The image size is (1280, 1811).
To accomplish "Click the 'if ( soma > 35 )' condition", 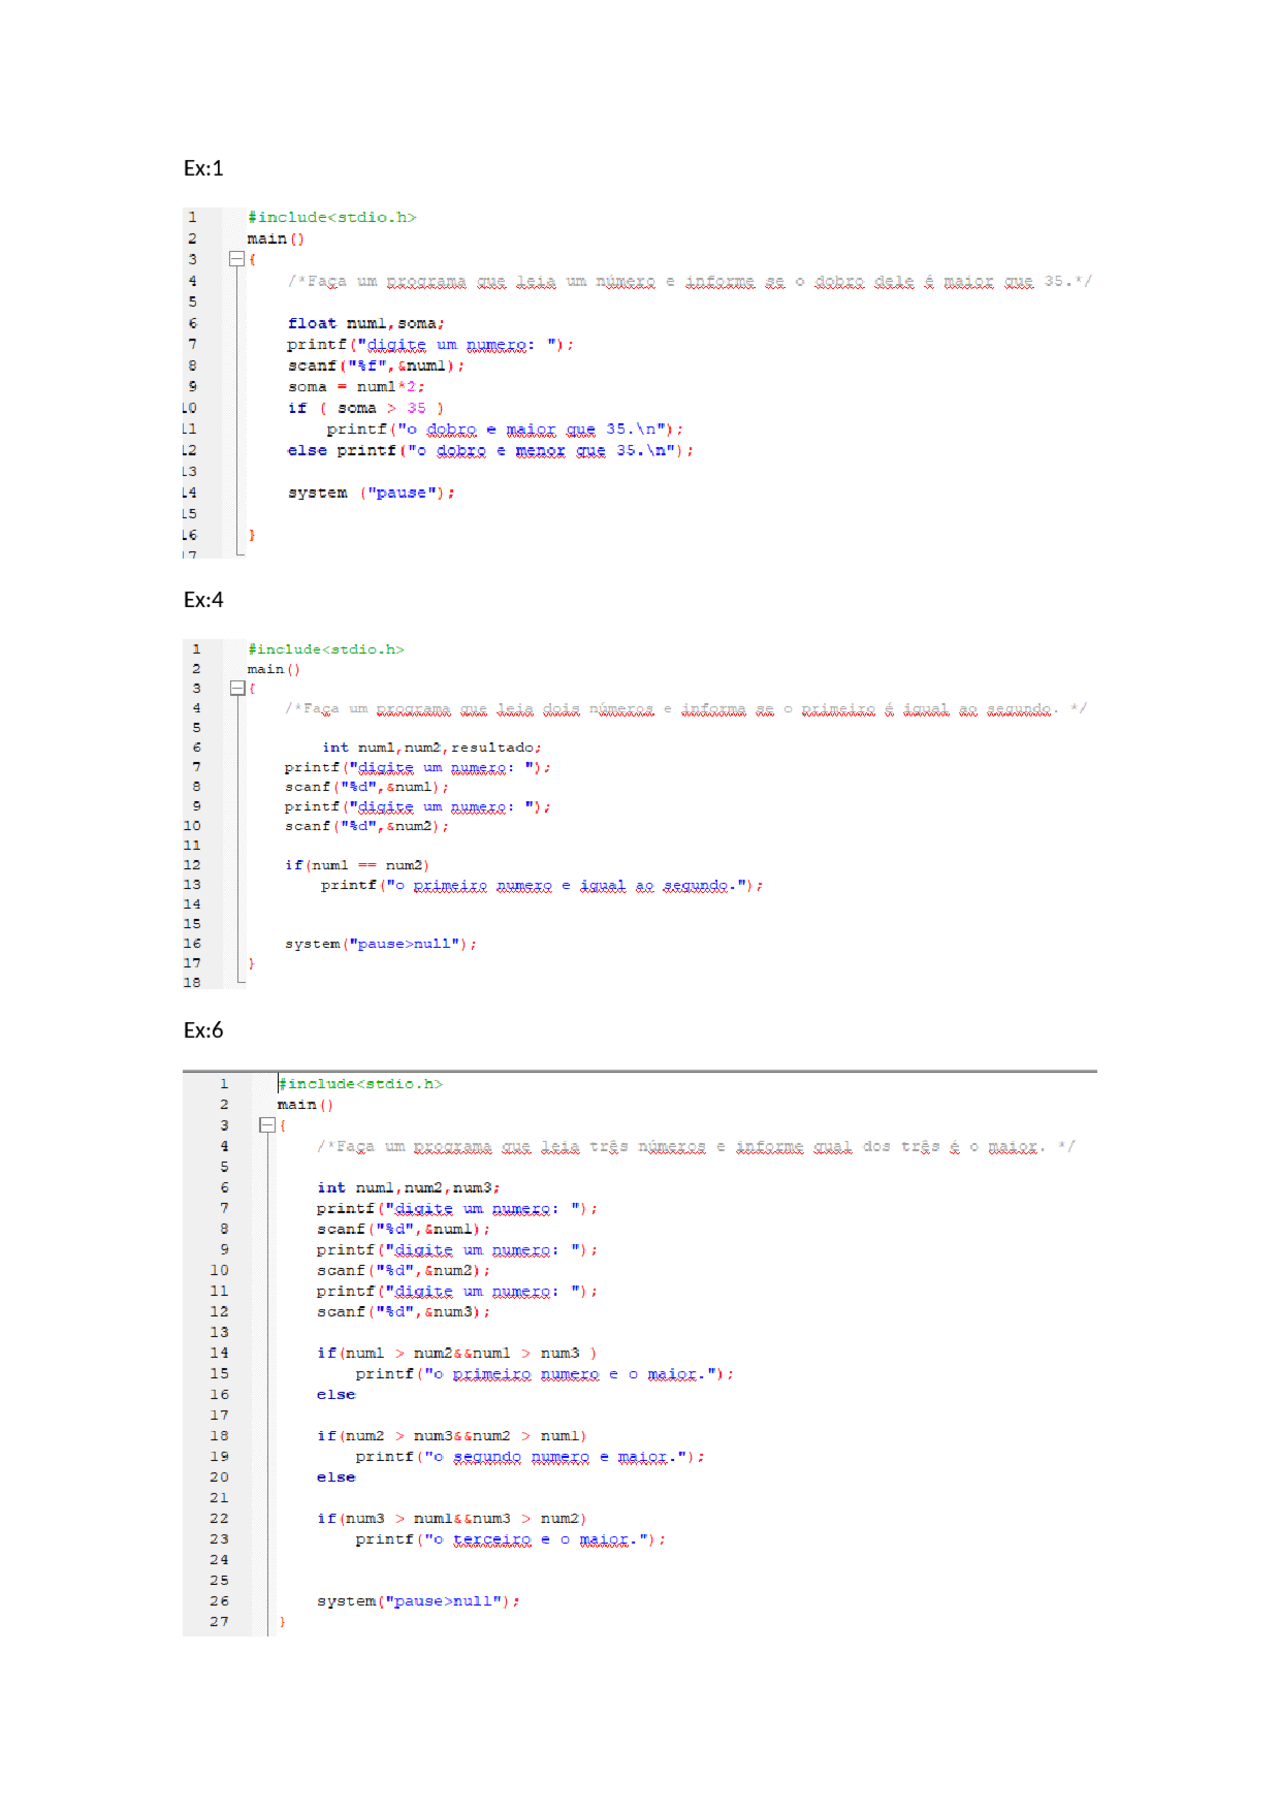I will pyautogui.click(x=365, y=408).
